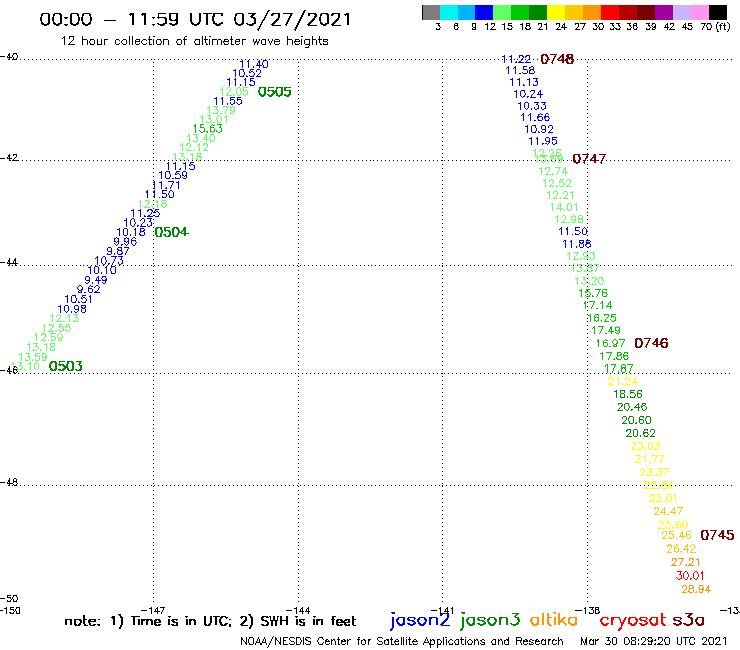Click the 13.79 wave height reading

point(221,110)
